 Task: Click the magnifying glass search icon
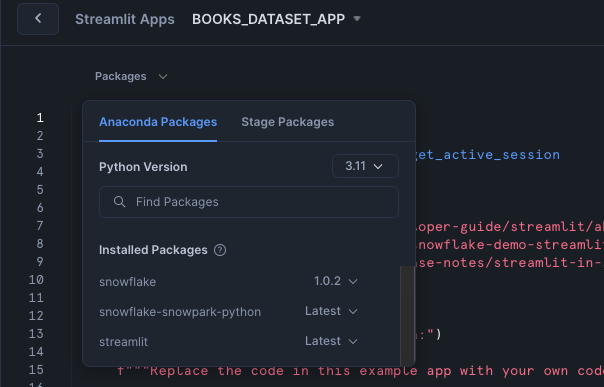click(x=119, y=202)
